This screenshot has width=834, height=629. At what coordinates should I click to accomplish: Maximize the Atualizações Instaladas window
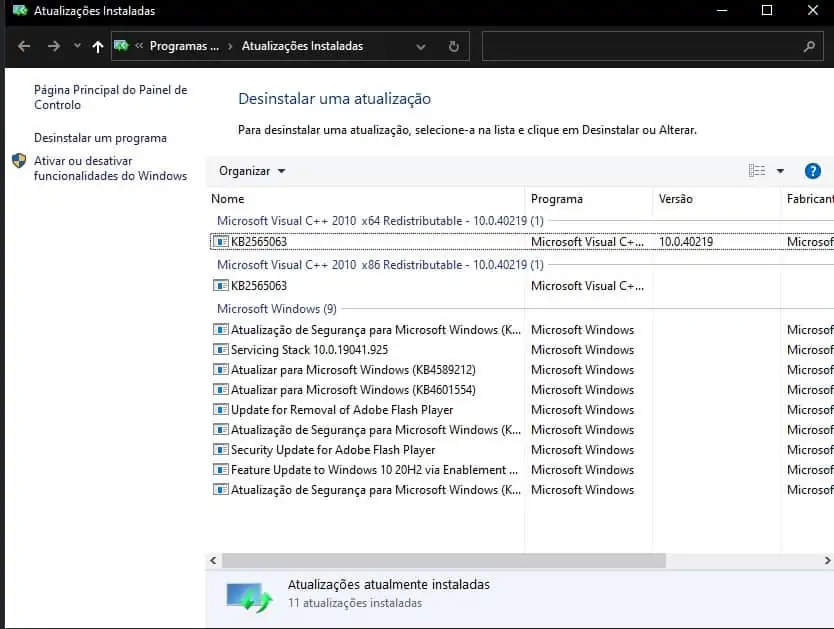point(767,10)
